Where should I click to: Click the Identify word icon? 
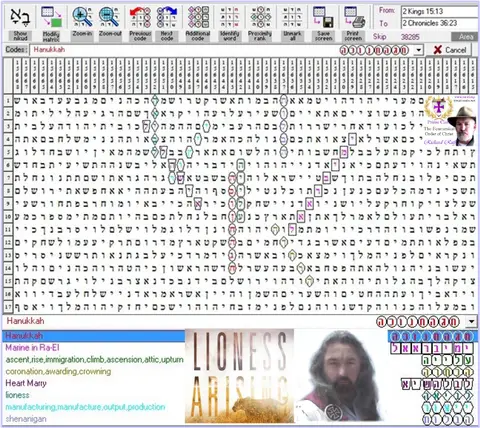pyautogui.click(x=229, y=17)
